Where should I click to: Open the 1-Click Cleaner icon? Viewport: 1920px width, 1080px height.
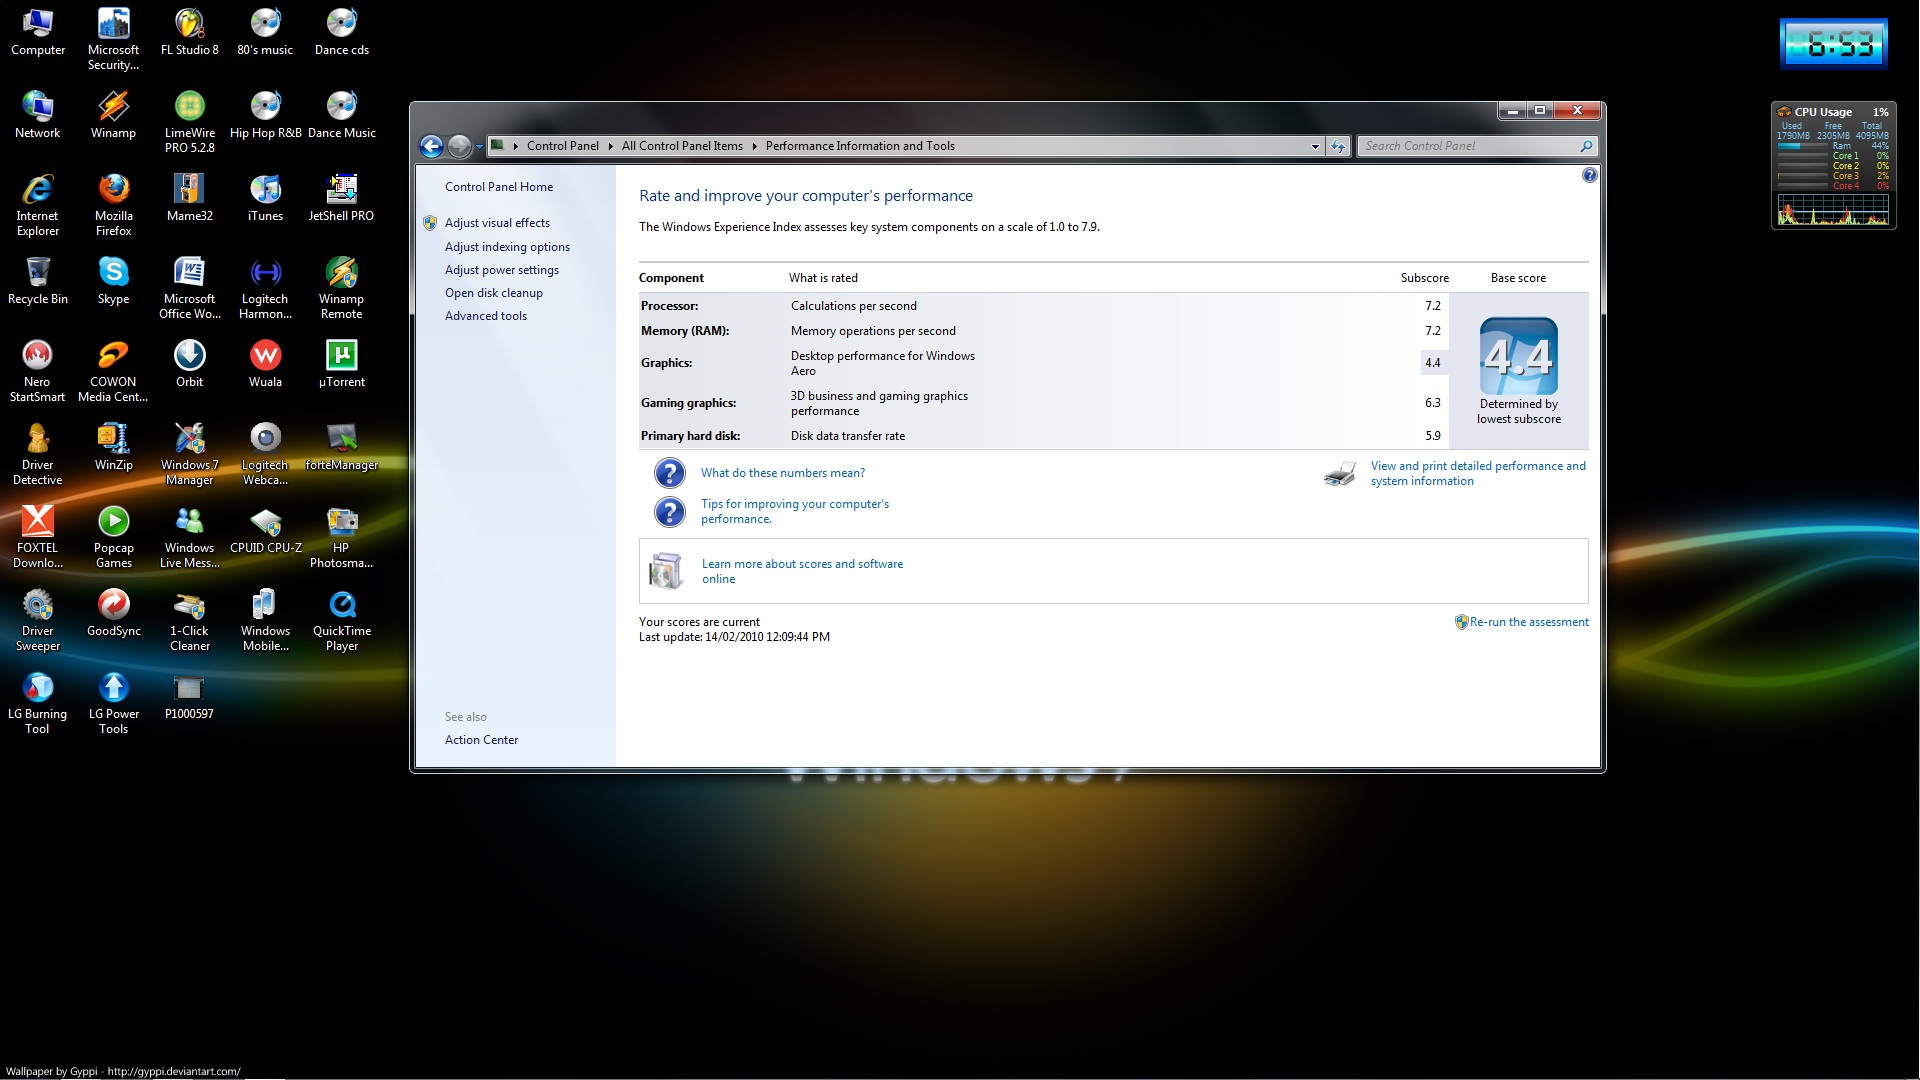point(189,620)
